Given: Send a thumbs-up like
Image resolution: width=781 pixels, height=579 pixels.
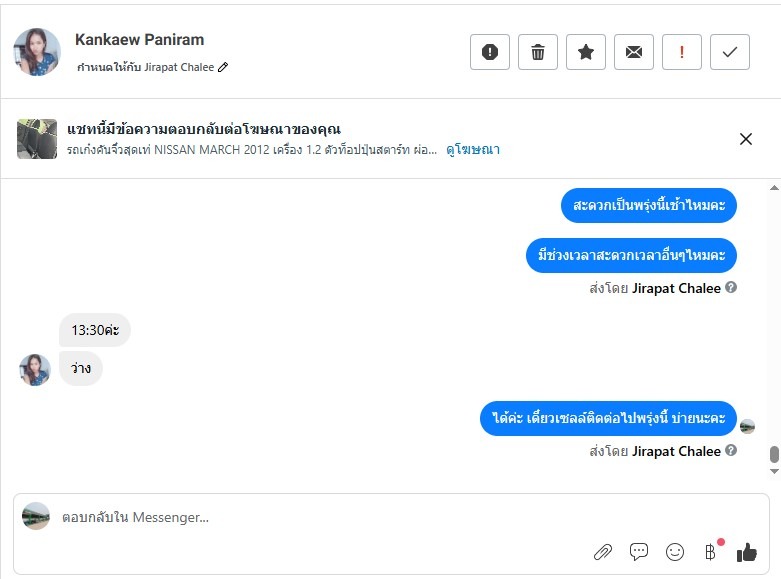Looking at the screenshot, I should click(747, 551).
